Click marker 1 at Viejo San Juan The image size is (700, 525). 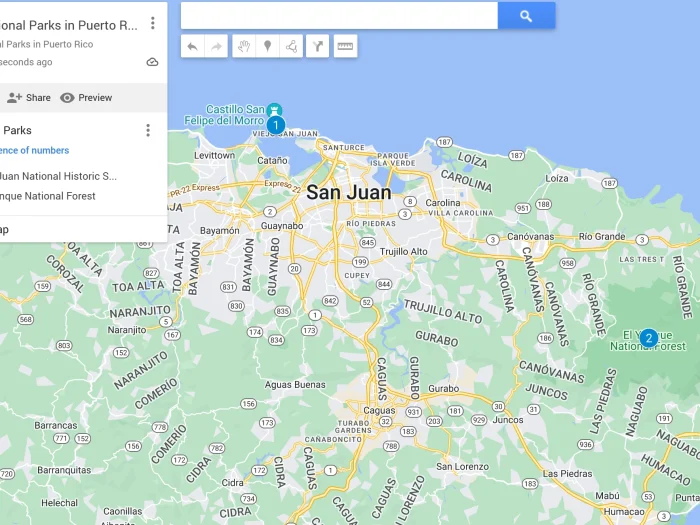(276, 125)
